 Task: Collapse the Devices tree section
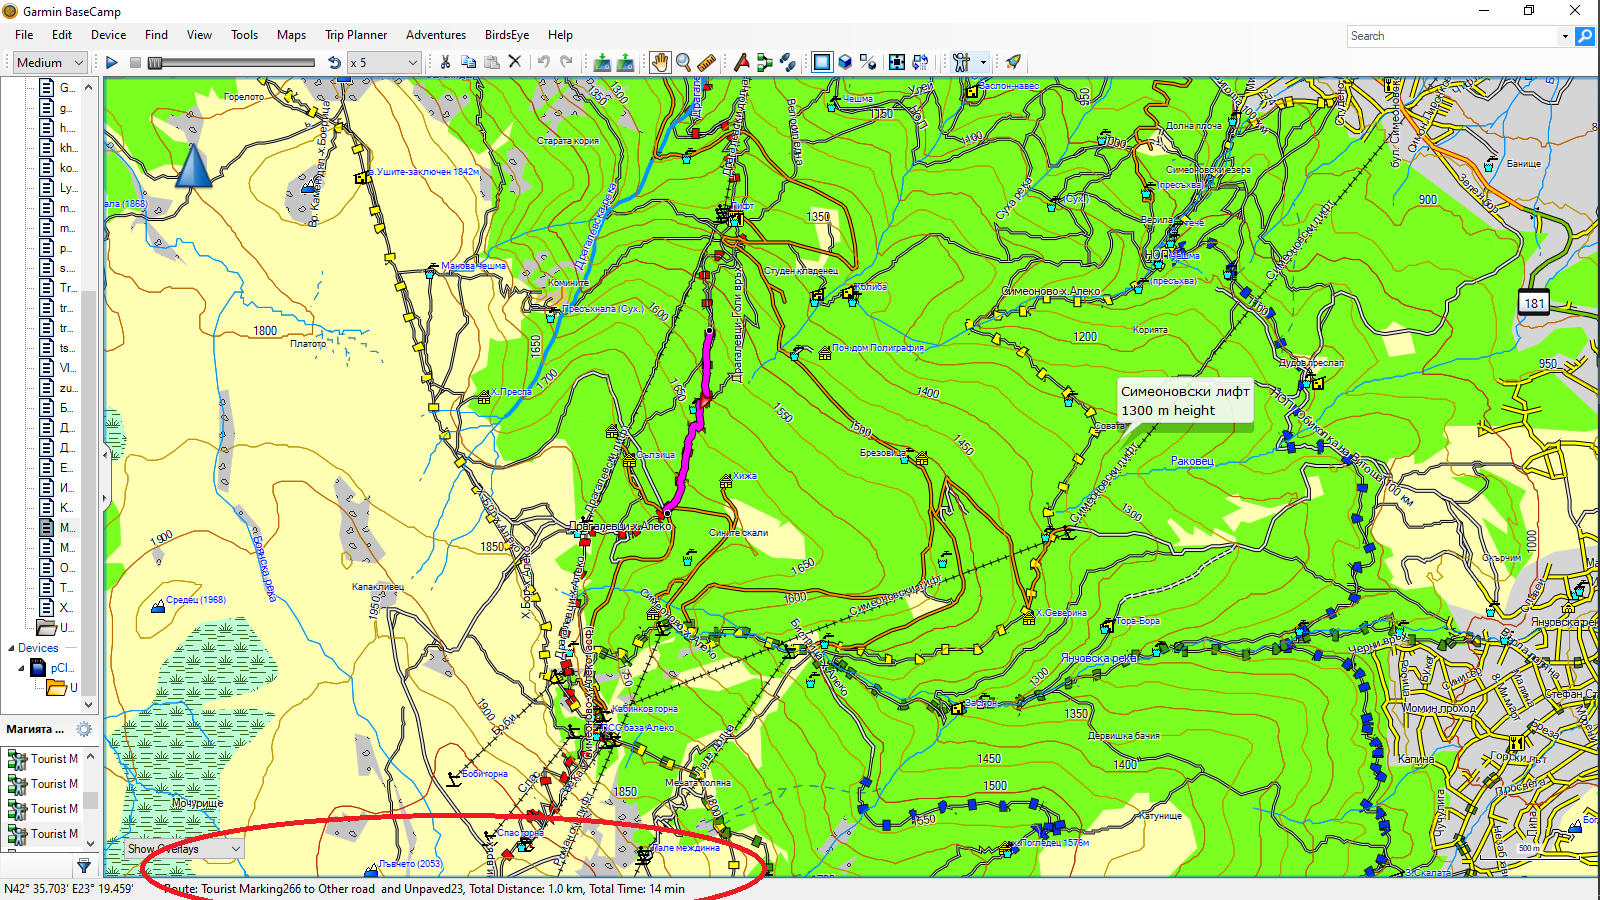[x=11, y=648]
